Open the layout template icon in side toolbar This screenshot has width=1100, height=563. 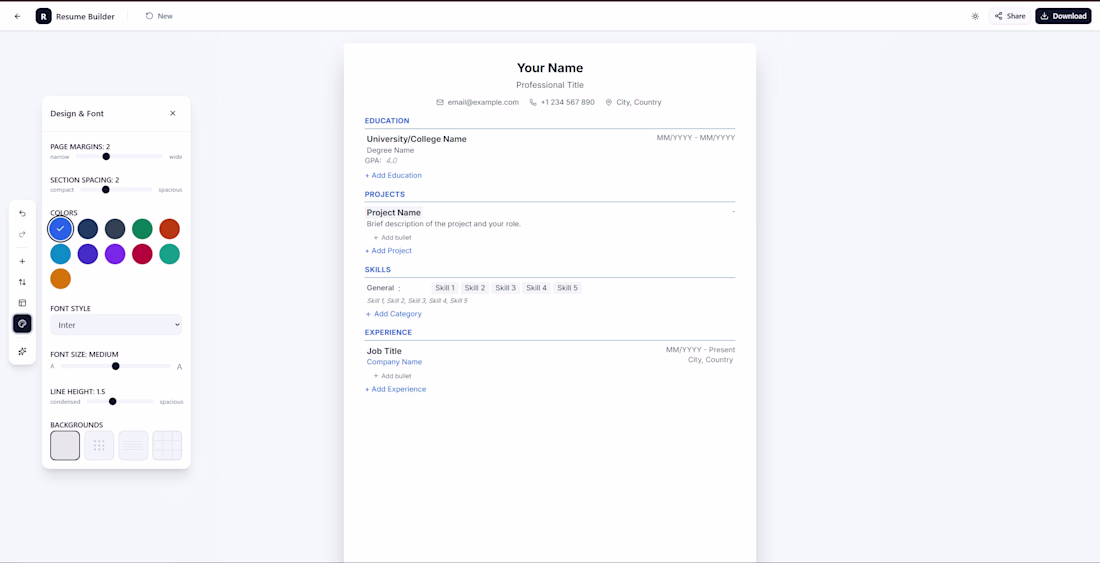coord(22,303)
